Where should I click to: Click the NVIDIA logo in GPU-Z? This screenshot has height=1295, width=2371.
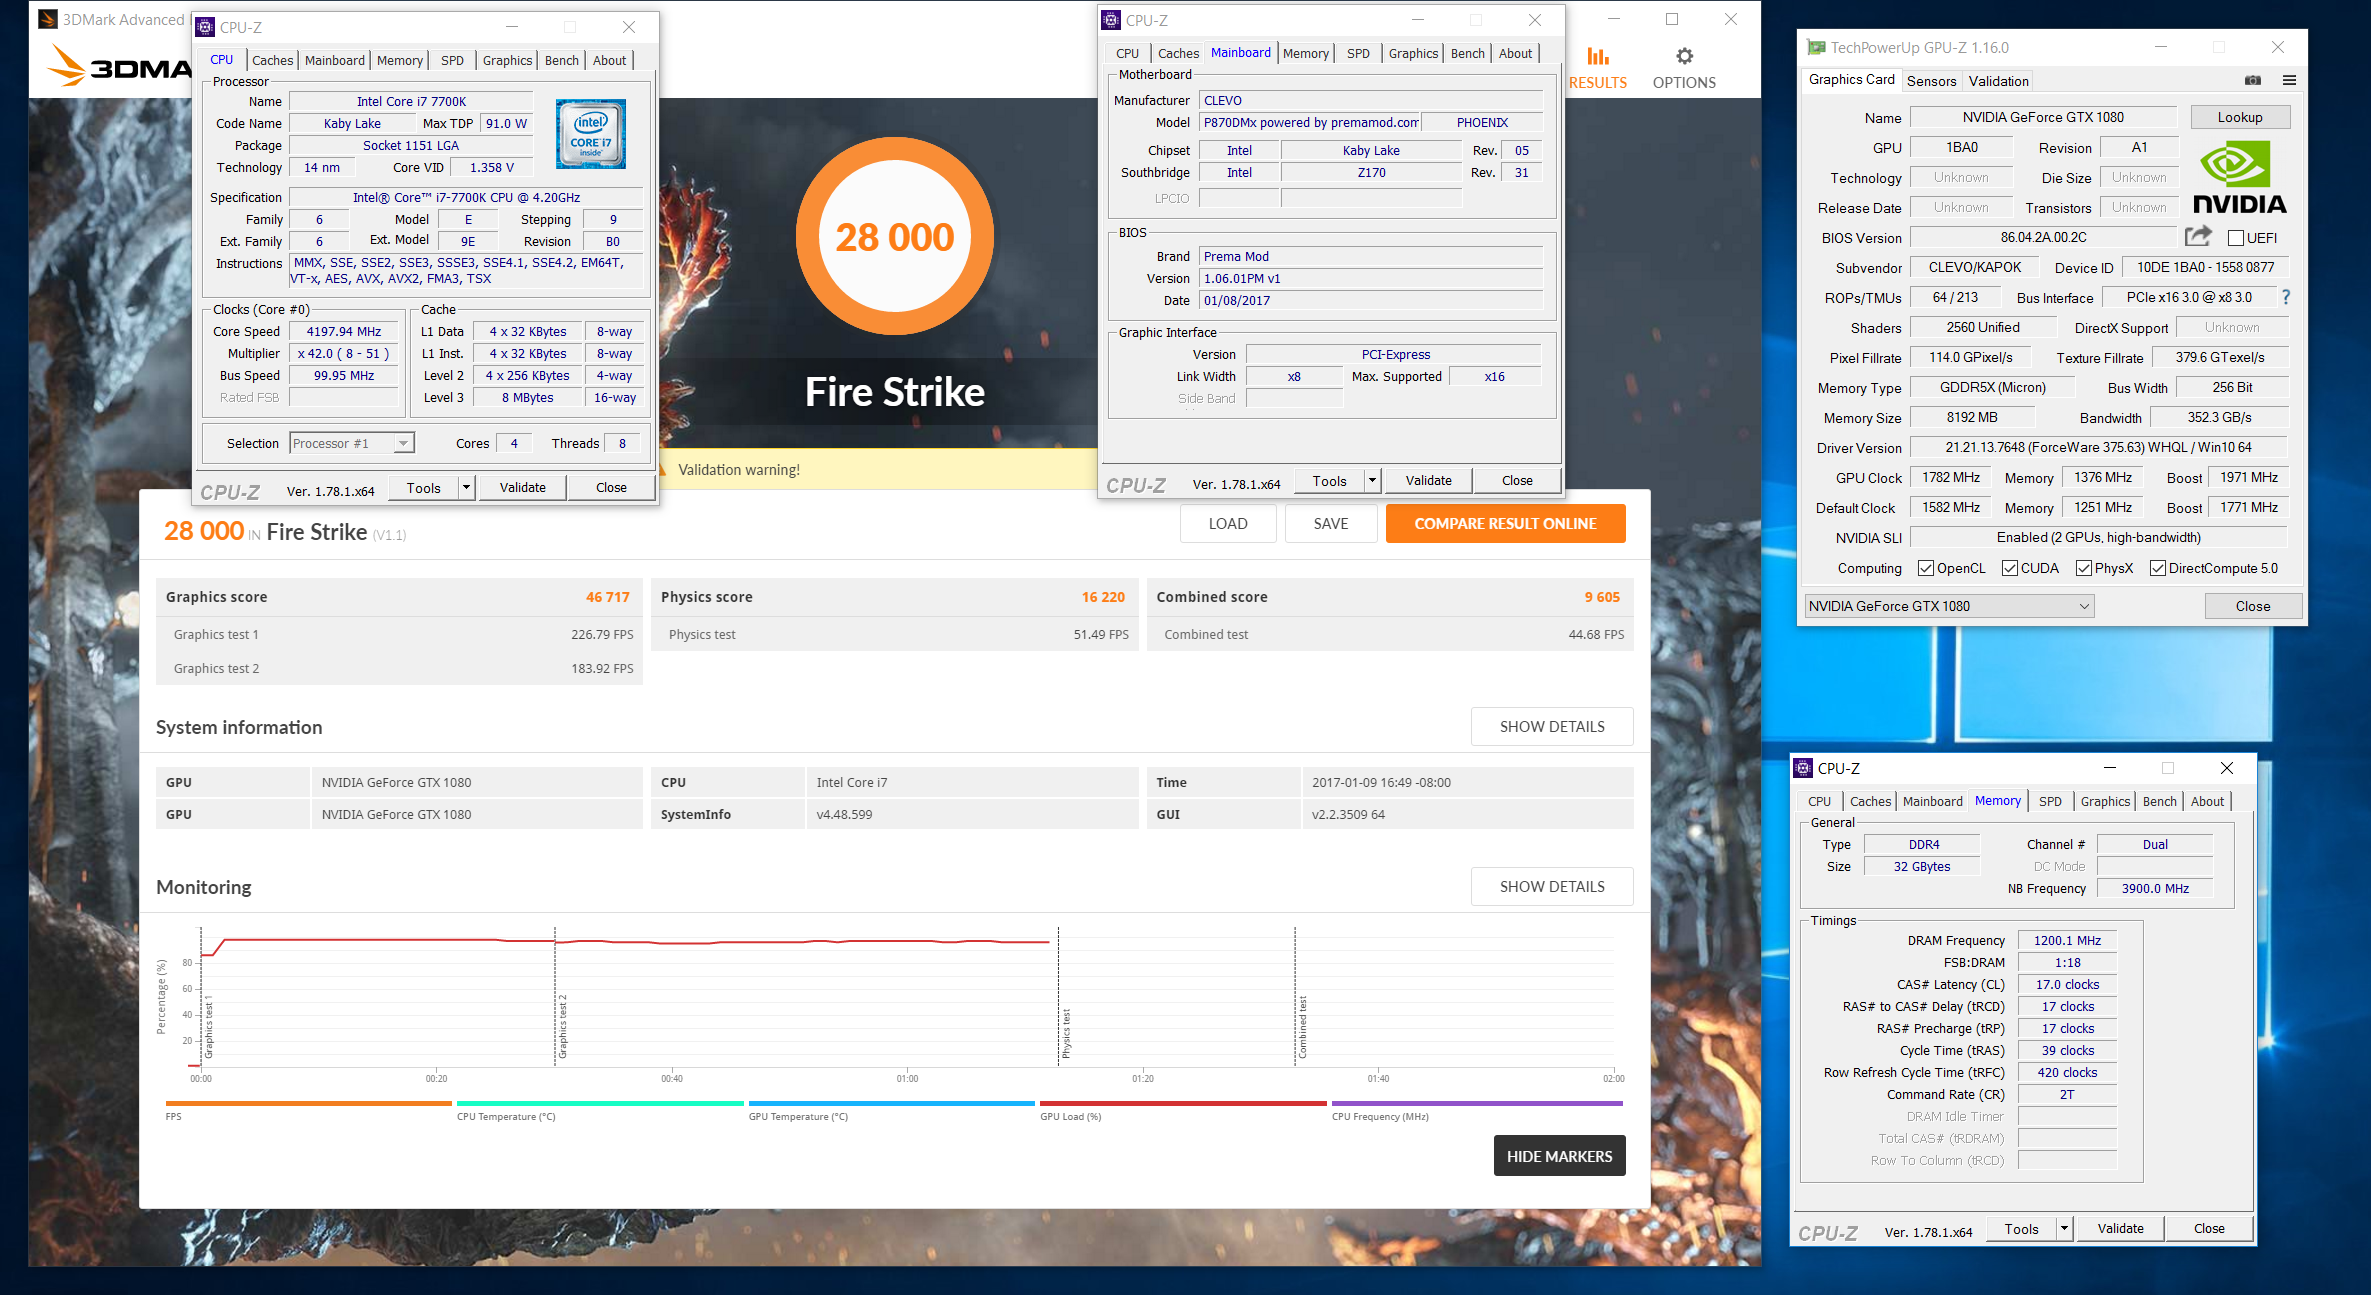coord(2239,178)
